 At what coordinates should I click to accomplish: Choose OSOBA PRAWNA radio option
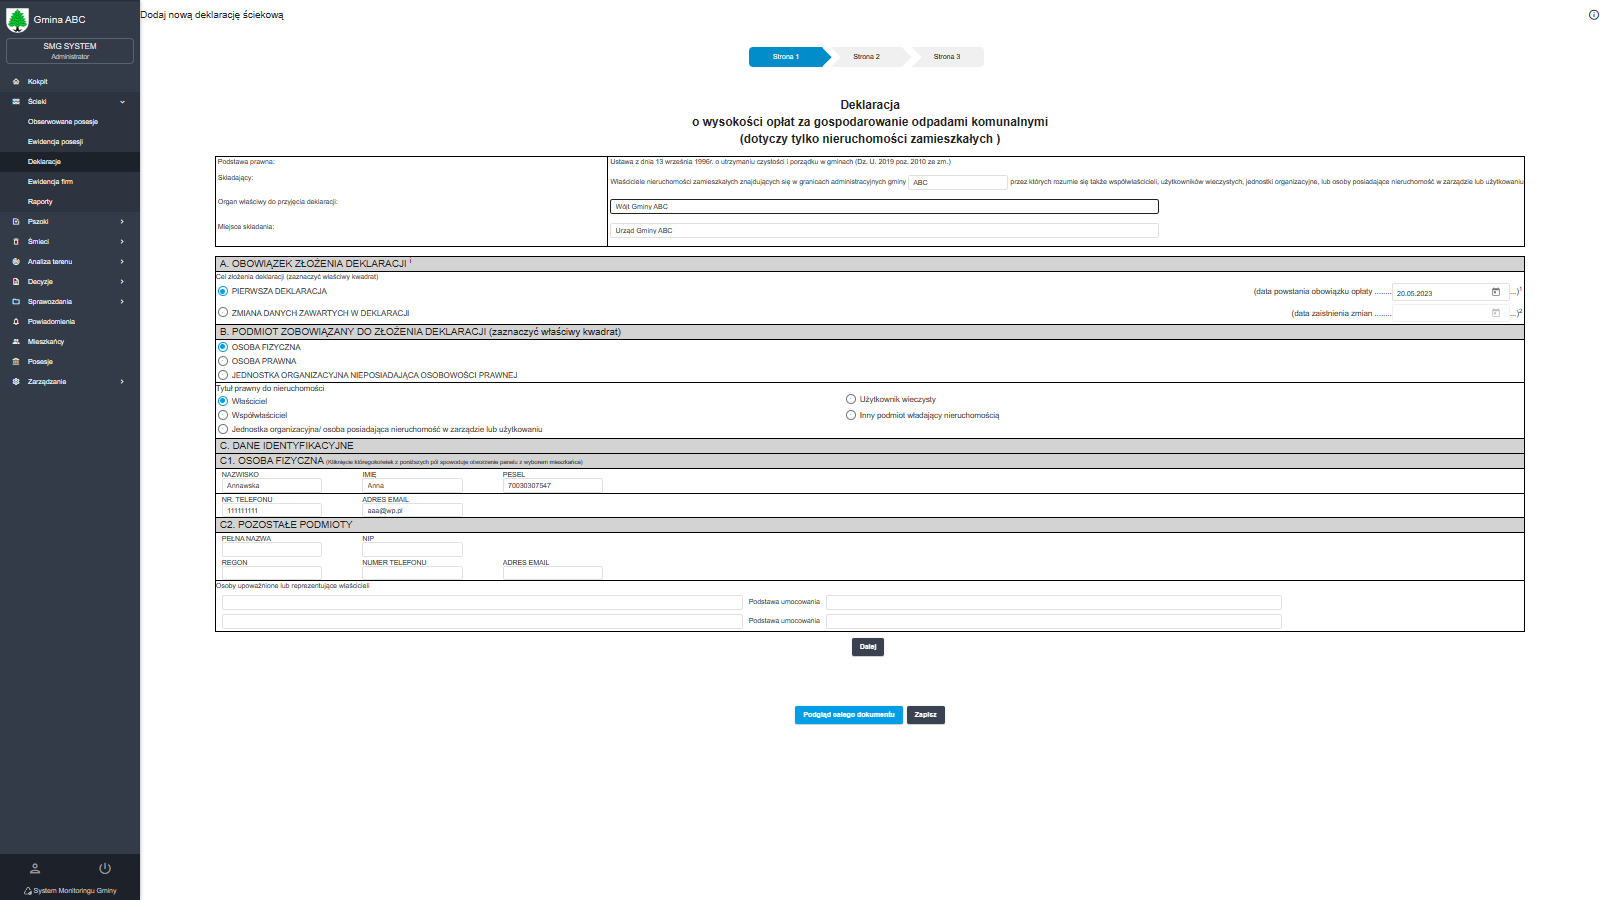click(x=223, y=361)
